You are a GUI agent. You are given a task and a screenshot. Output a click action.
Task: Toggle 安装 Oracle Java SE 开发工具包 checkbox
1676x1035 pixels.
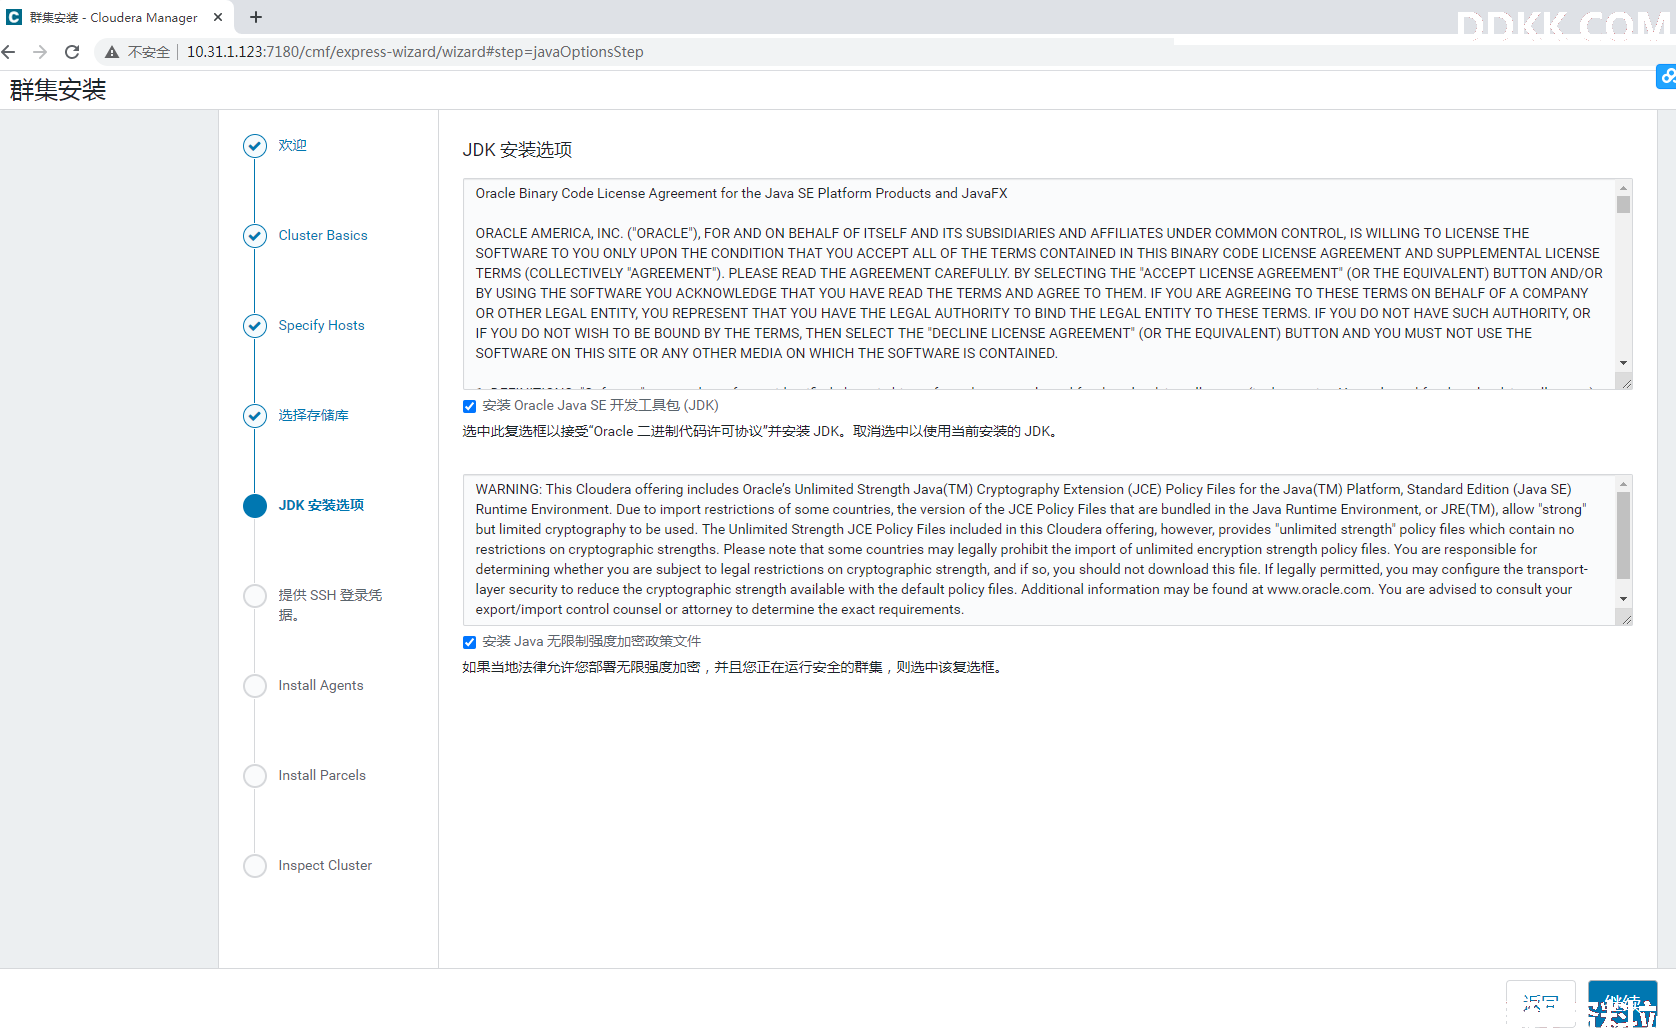[x=469, y=406]
